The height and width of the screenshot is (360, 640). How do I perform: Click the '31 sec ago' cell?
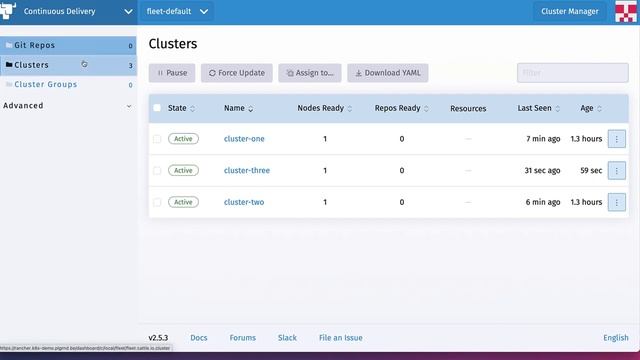point(542,171)
